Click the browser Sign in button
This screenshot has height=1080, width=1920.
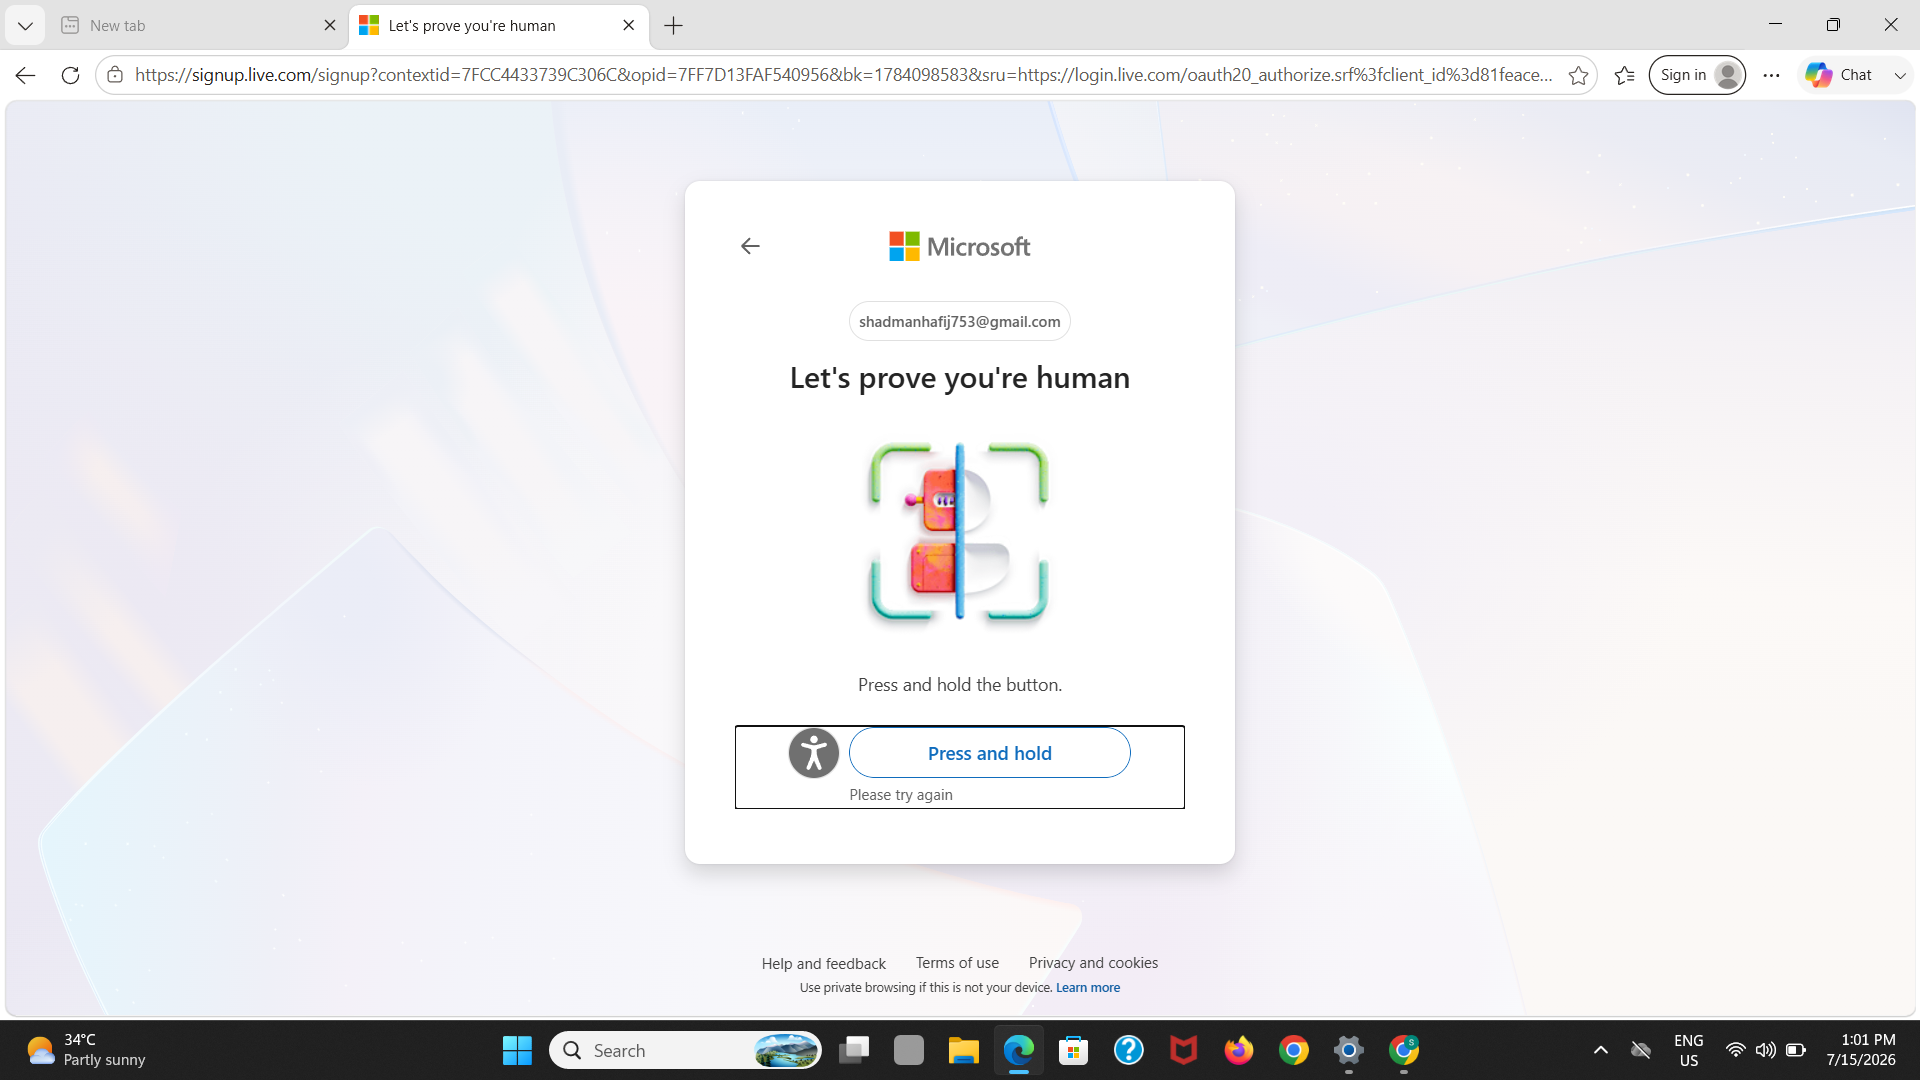[1697, 75]
